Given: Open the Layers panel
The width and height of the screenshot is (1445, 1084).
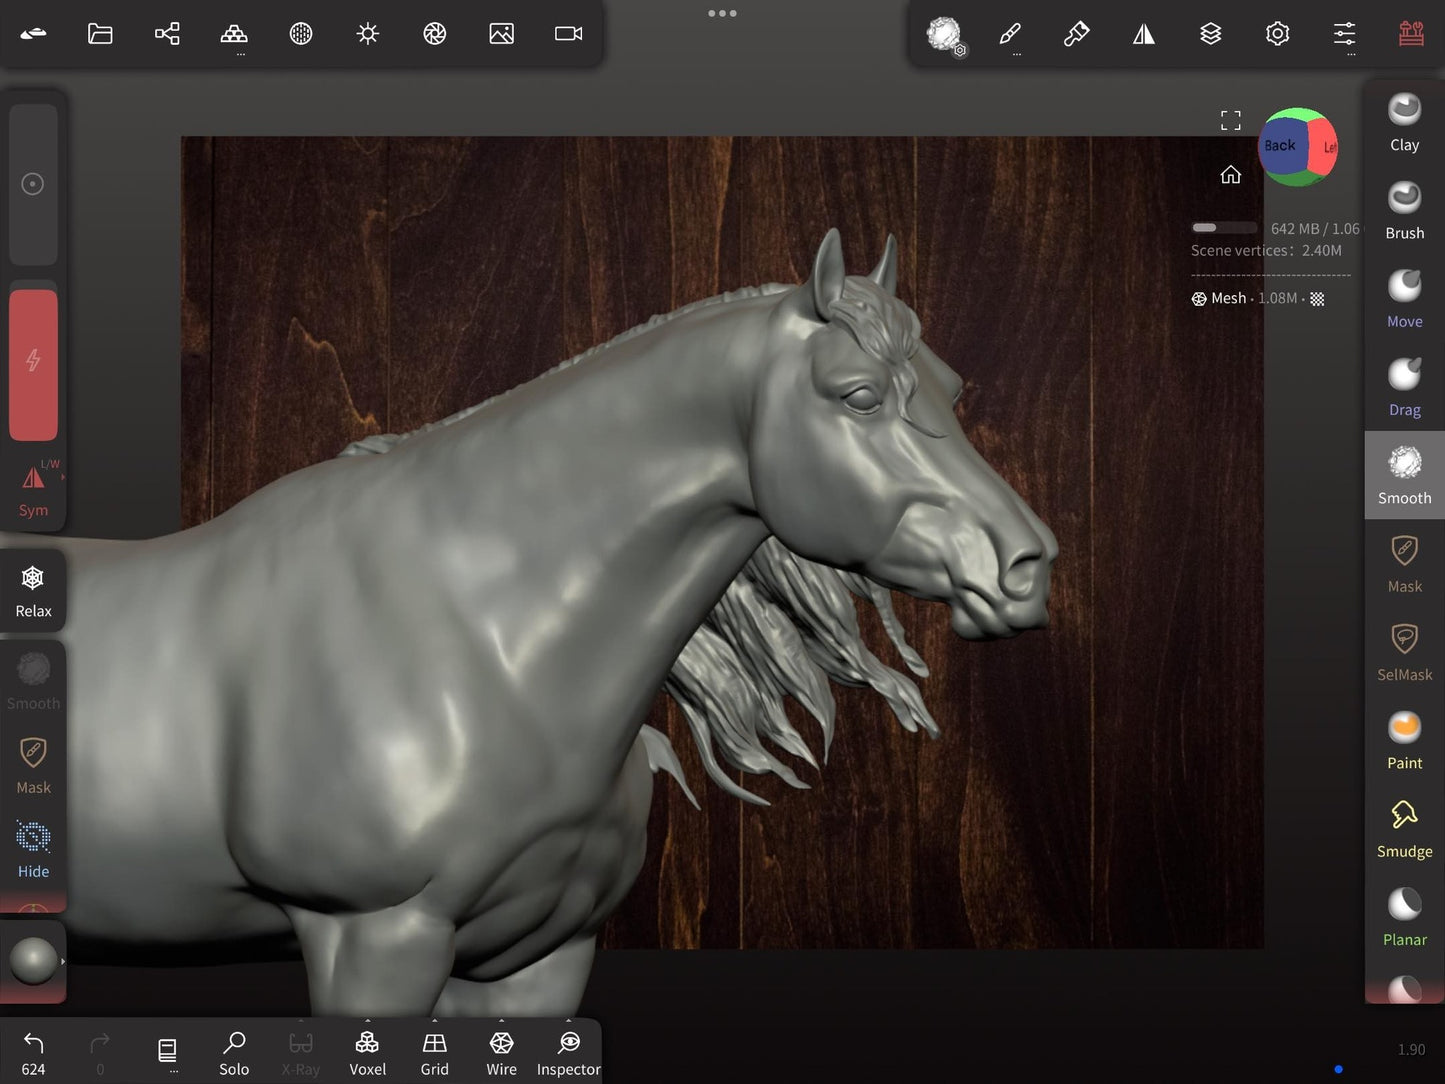Looking at the screenshot, I should click(1210, 34).
